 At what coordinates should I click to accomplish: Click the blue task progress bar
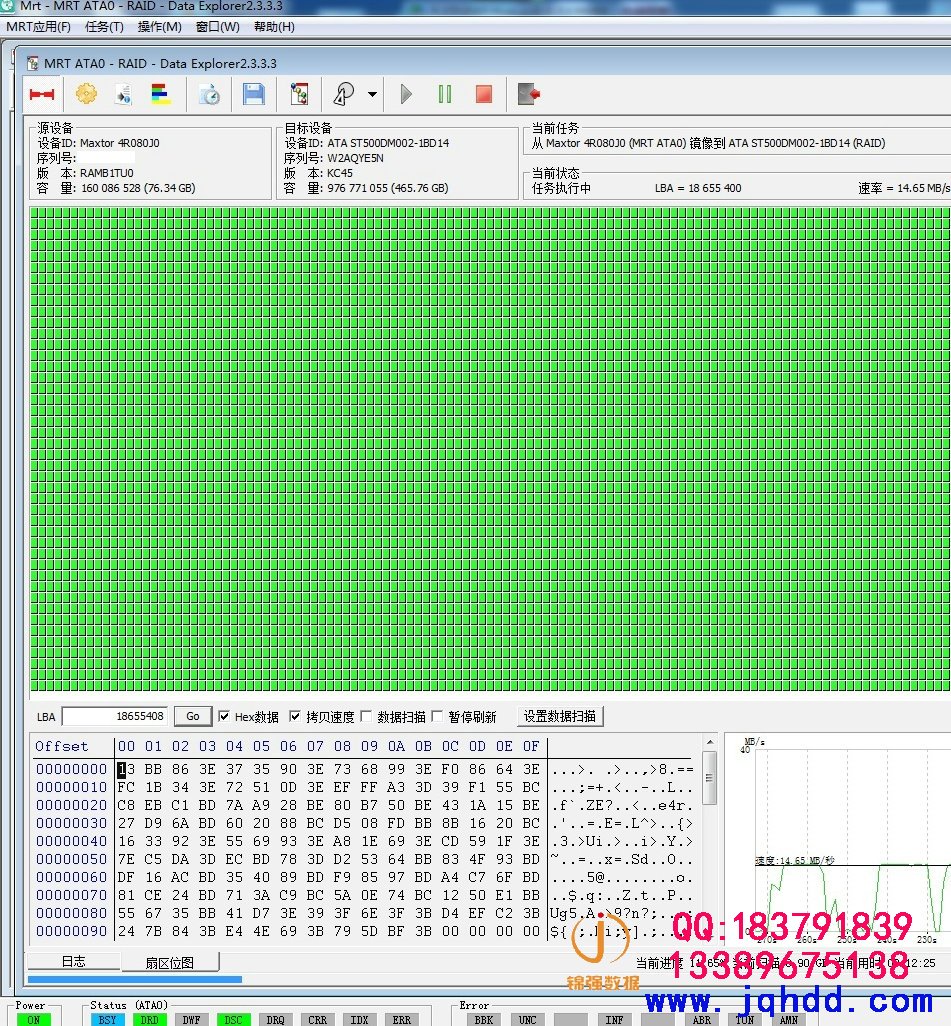[x=135, y=980]
